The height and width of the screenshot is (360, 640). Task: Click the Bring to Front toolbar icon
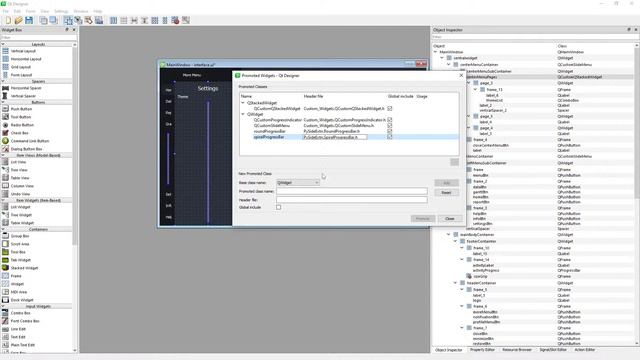click(x=53, y=20)
